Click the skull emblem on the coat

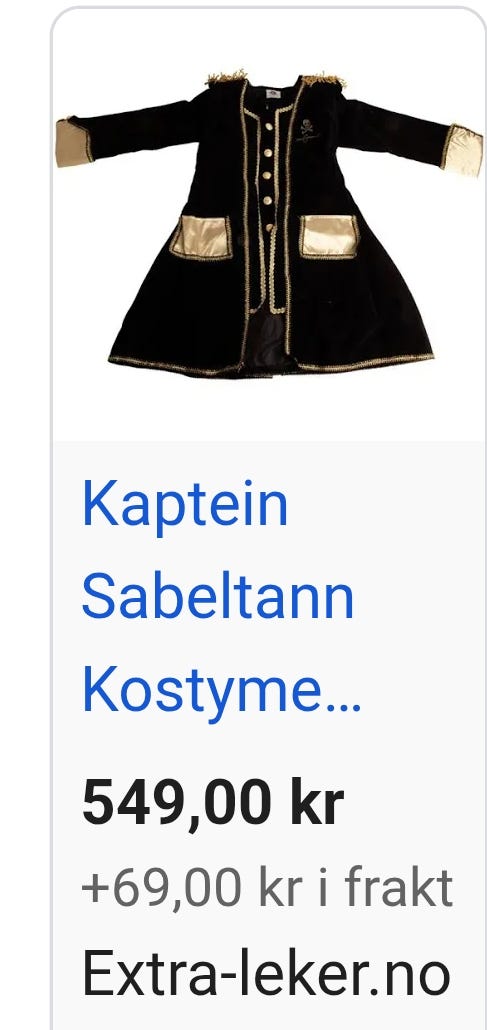point(306,127)
